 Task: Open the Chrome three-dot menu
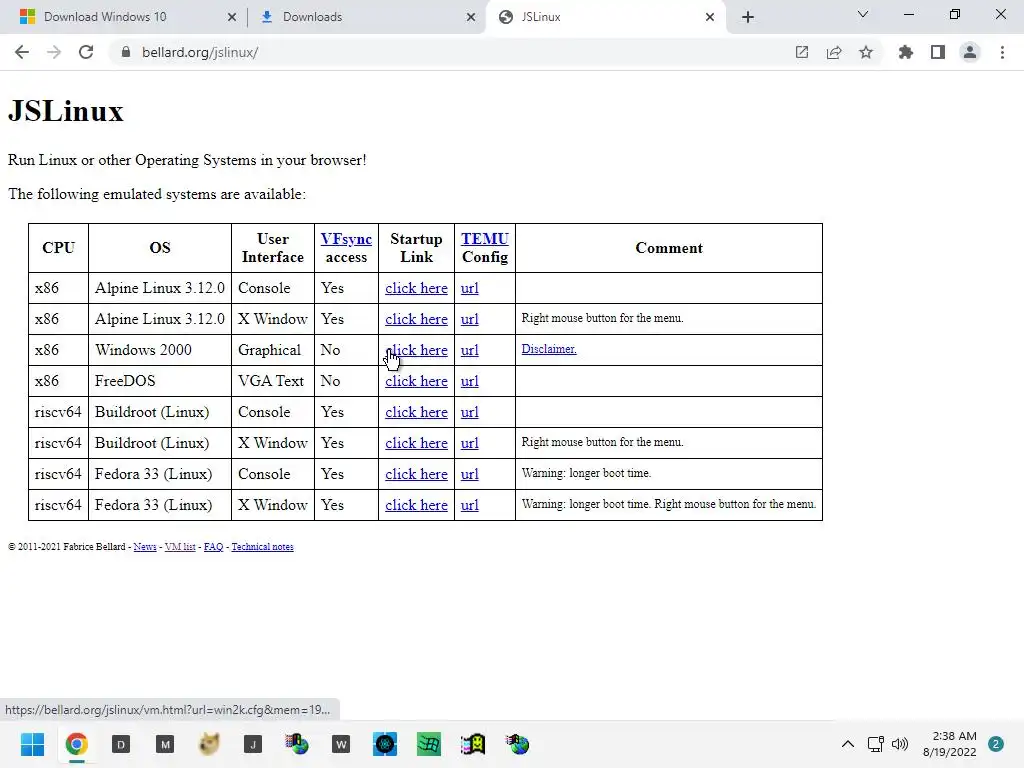[x=1002, y=52]
